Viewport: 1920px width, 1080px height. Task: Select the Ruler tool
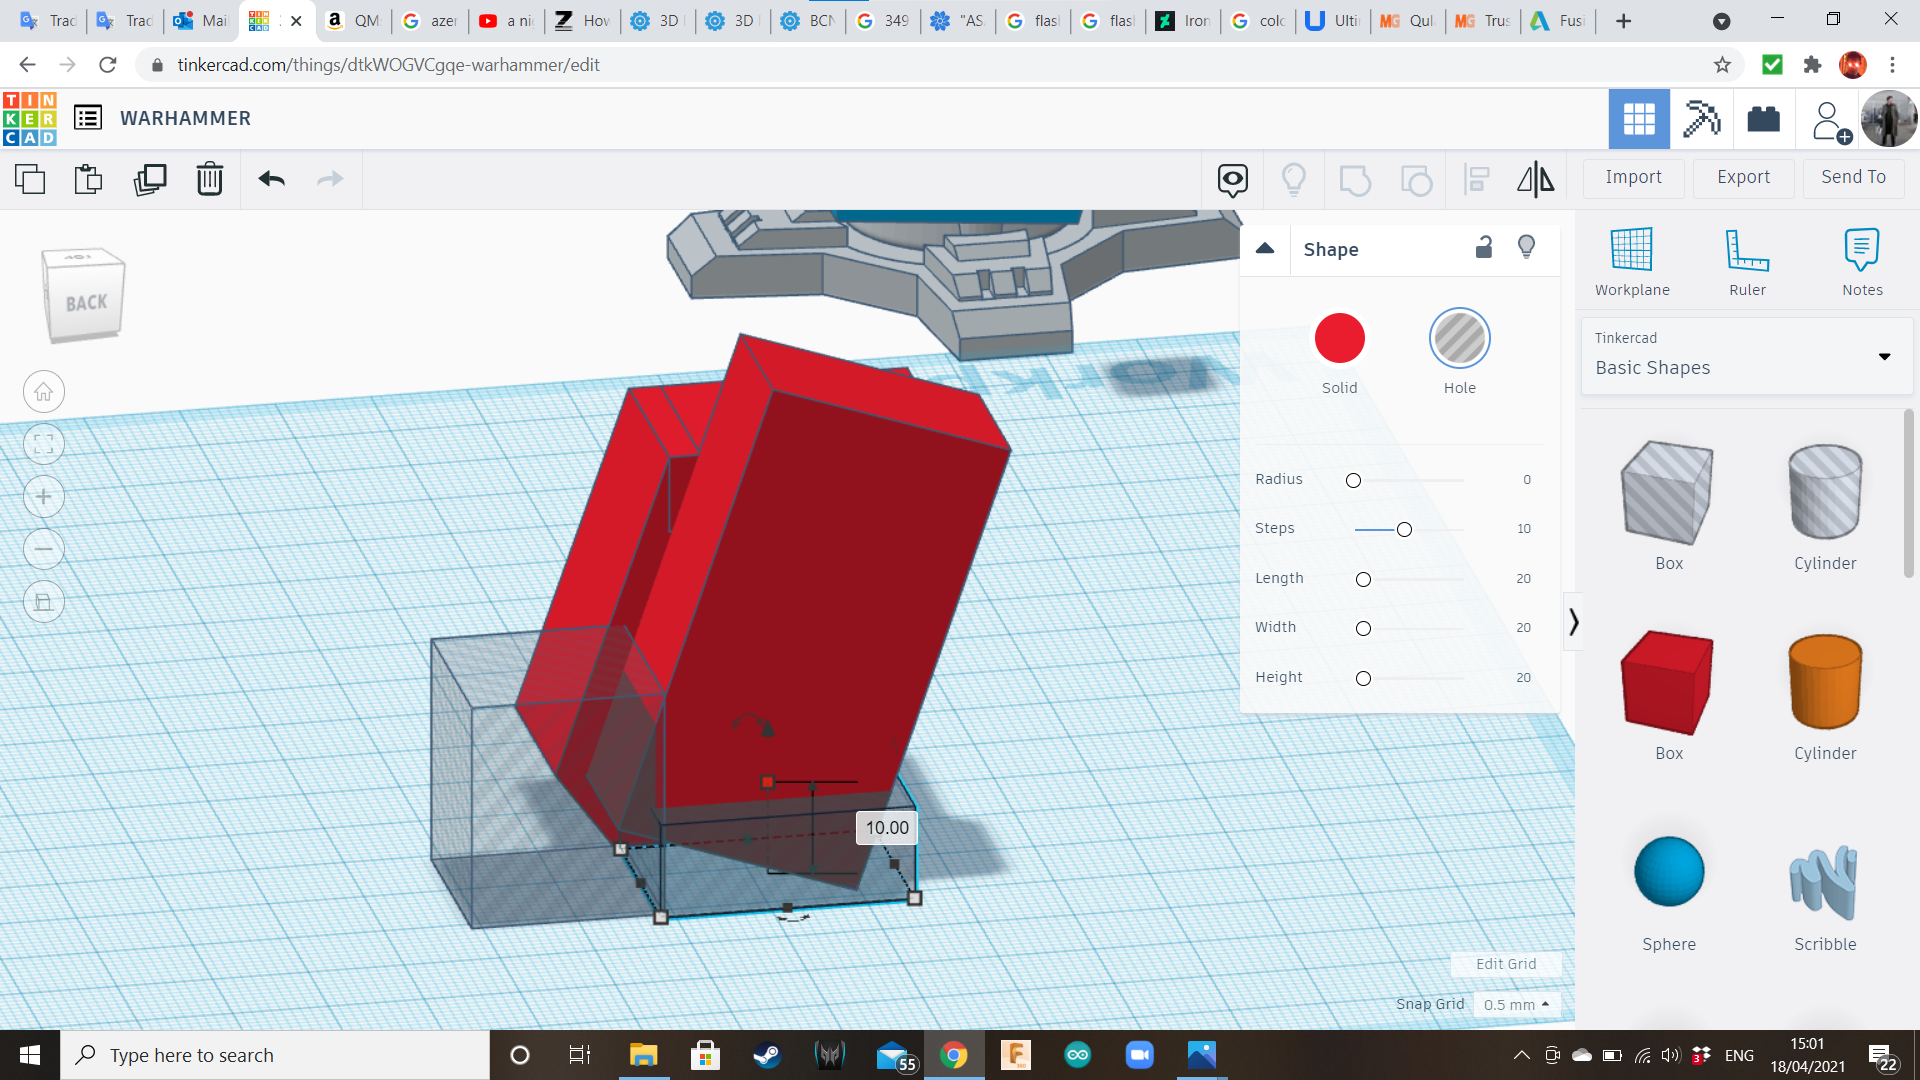coord(1747,262)
